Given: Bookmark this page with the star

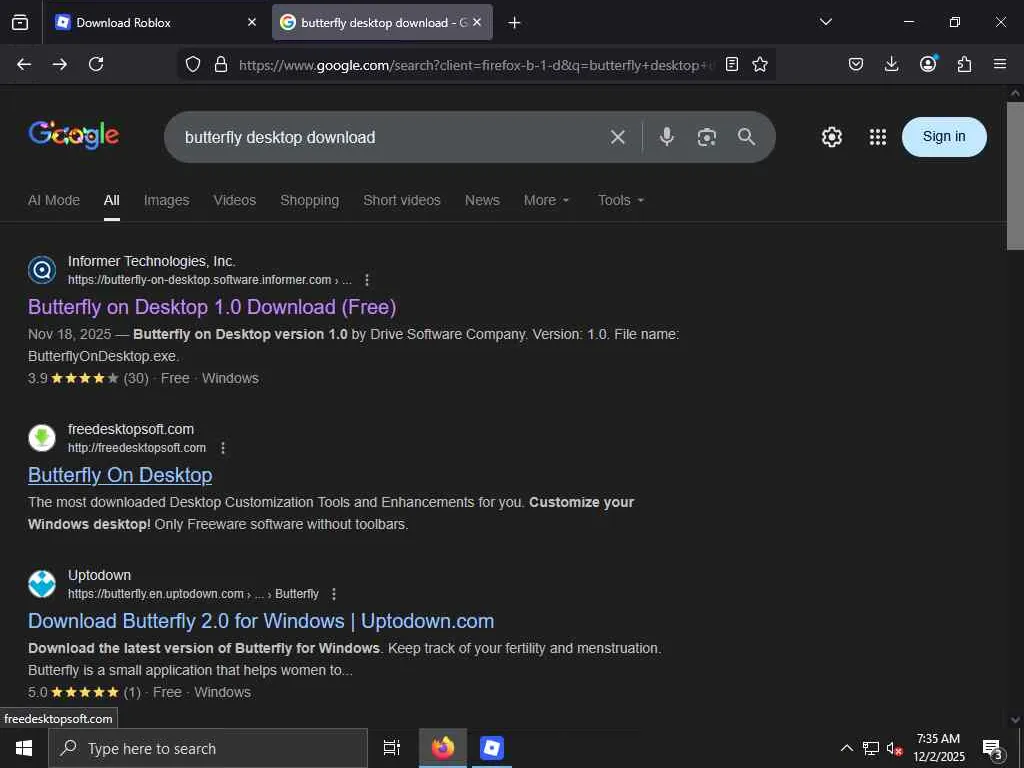Looking at the screenshot, I should click(x=760, y=64).
